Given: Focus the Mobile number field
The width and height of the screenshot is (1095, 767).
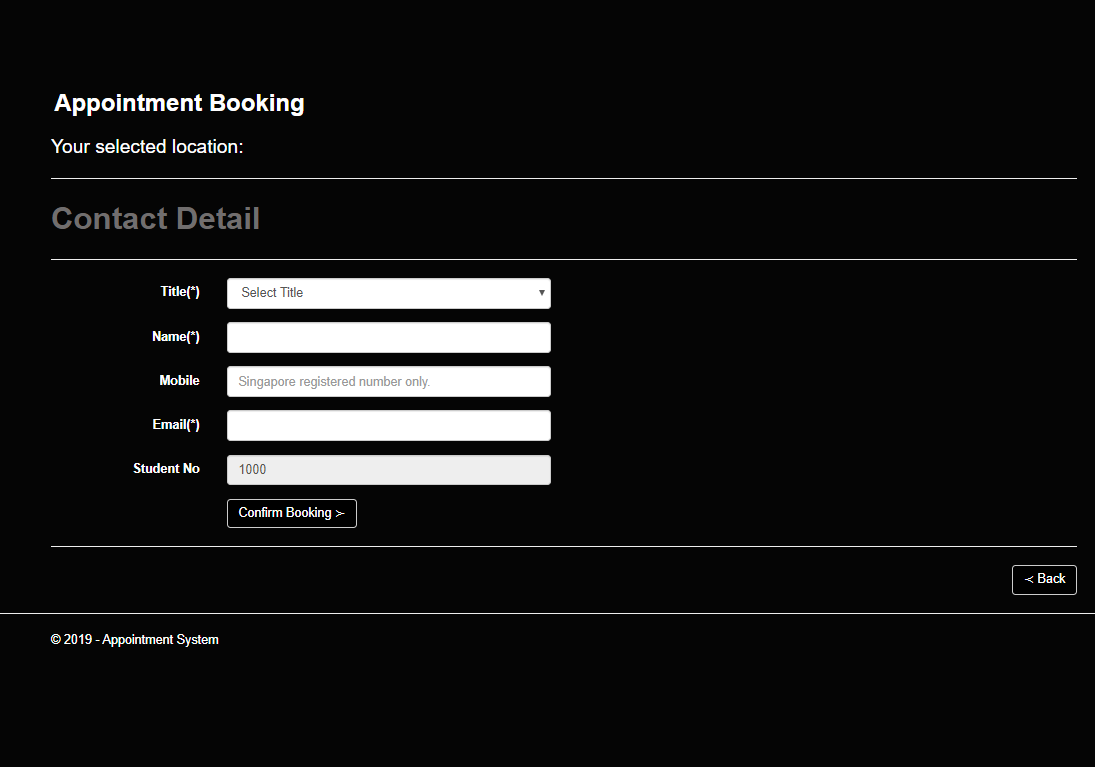Looking at the screenshot, I should point(388,381).
